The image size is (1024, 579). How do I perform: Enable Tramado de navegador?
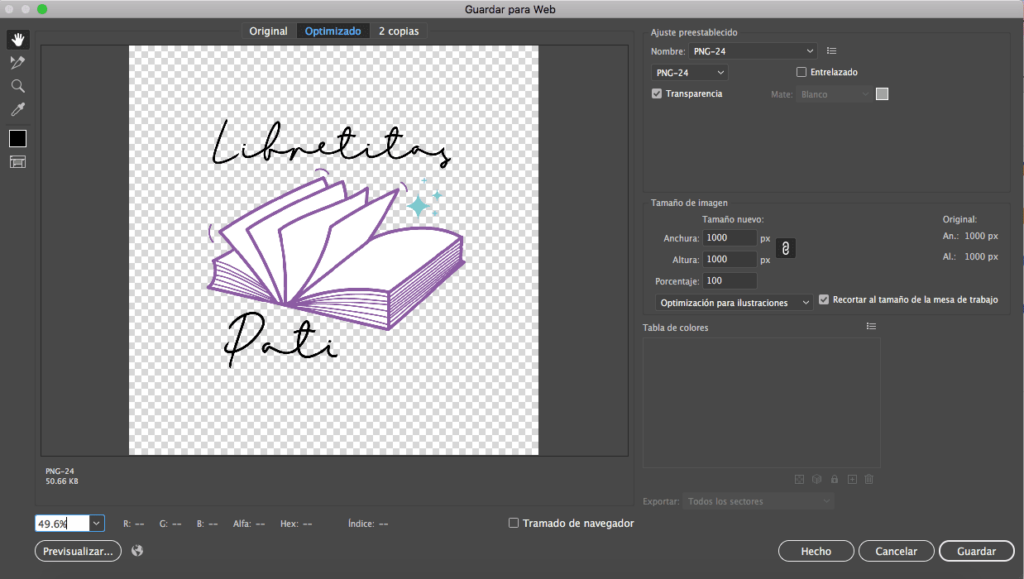pyautogui.click(x=513, y=522)
